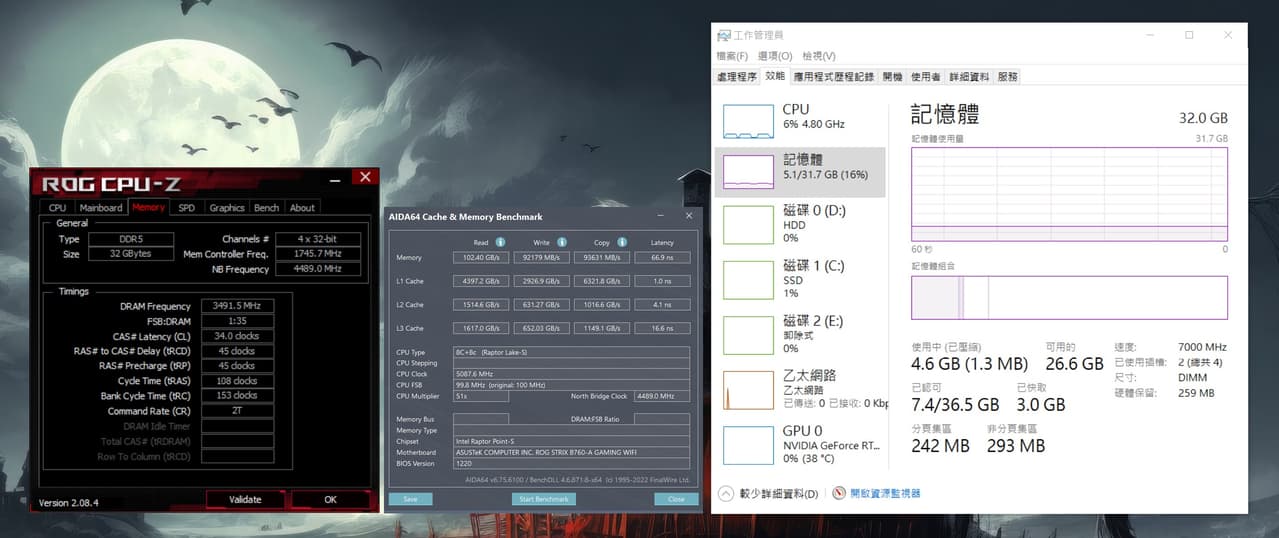Open the resource monitor icon in Task Manager
This screenshot has width=1279, height=538.
tap(839, 493)
